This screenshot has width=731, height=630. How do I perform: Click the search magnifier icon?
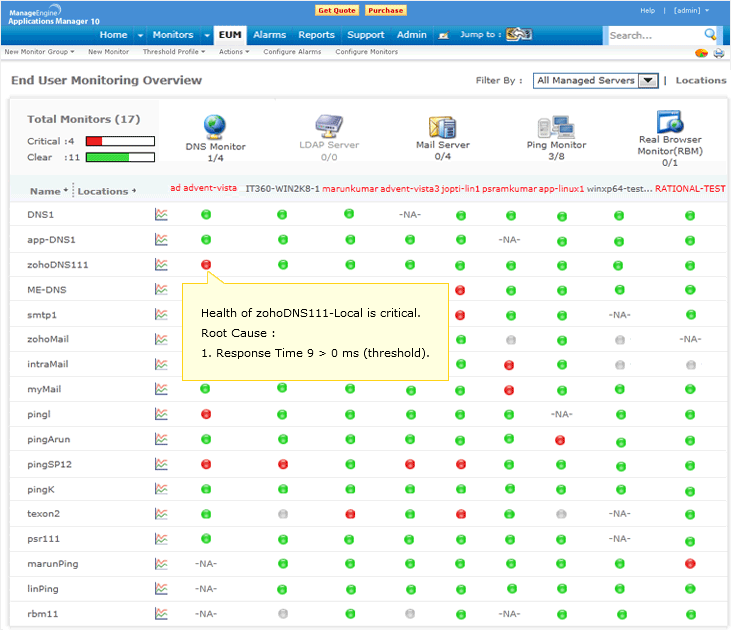click(710, 34)
